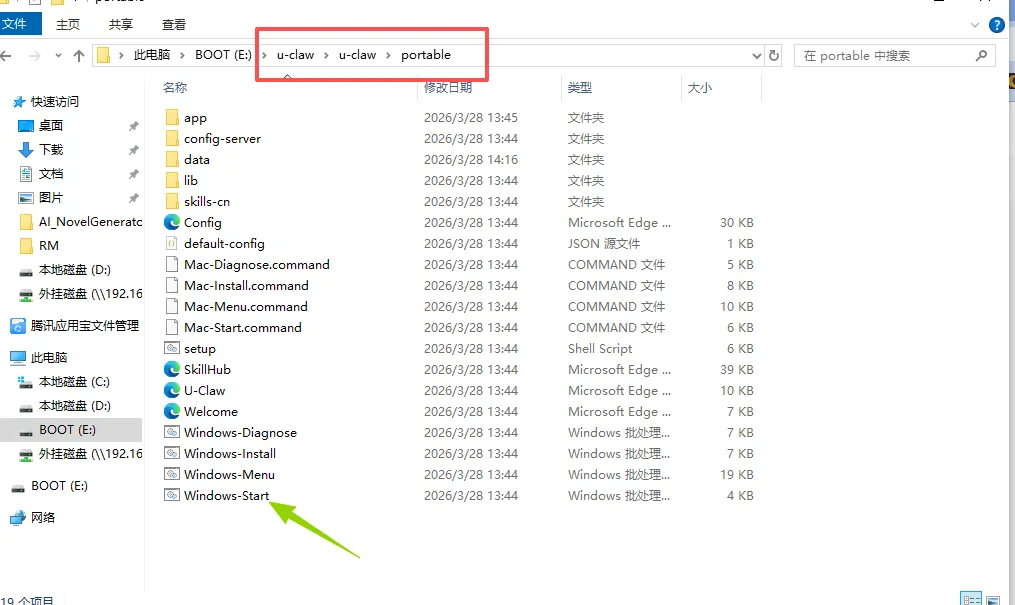Switch to the 共享 ribbon tab
The image size is (1015, 605).
point(120,25)
